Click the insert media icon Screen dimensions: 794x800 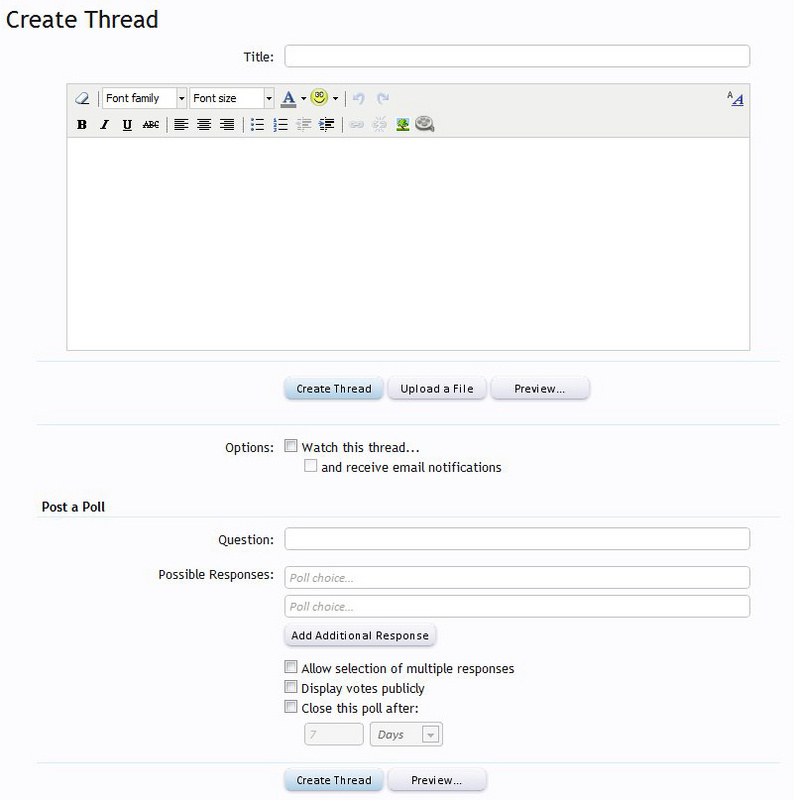pos(425,125)
